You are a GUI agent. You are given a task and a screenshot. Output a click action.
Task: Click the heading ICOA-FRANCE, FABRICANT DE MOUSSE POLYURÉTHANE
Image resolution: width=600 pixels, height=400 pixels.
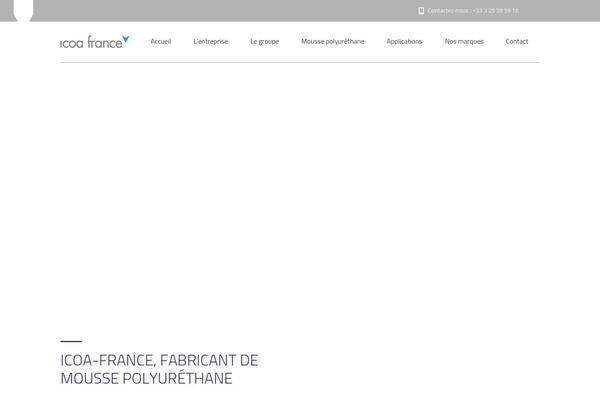click(x=159, y=369)
